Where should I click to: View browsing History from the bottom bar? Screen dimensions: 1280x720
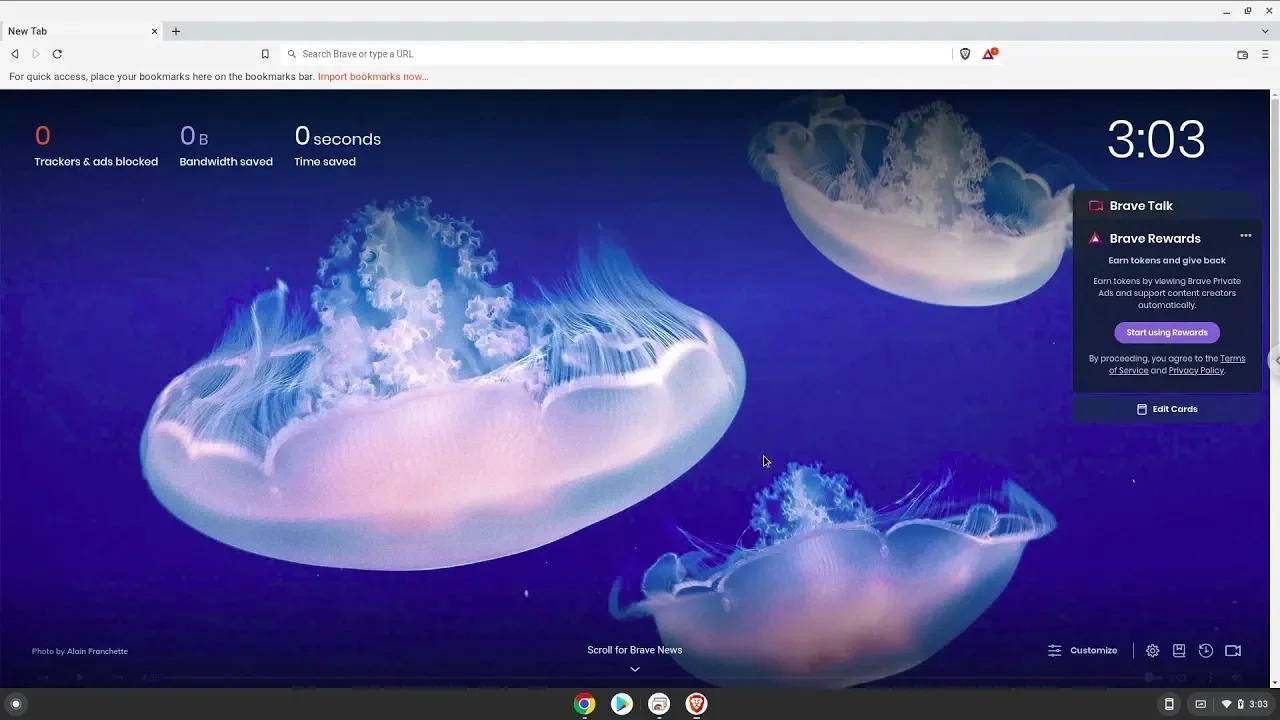[x=1206, y=650]
